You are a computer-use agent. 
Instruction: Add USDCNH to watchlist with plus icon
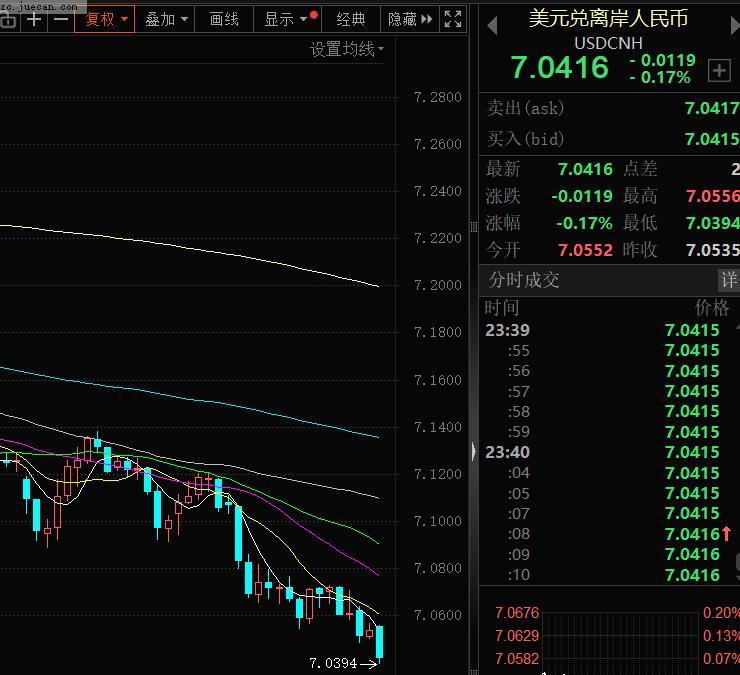tap(718, 70)
